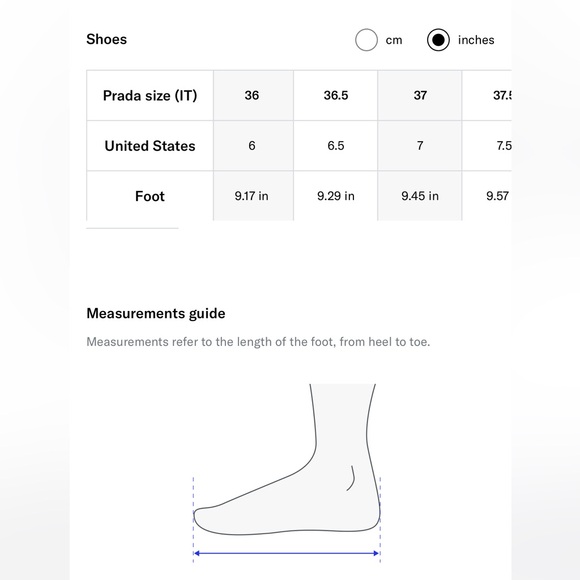
Task: Select the cm radio button
Action: click(366, 40)
